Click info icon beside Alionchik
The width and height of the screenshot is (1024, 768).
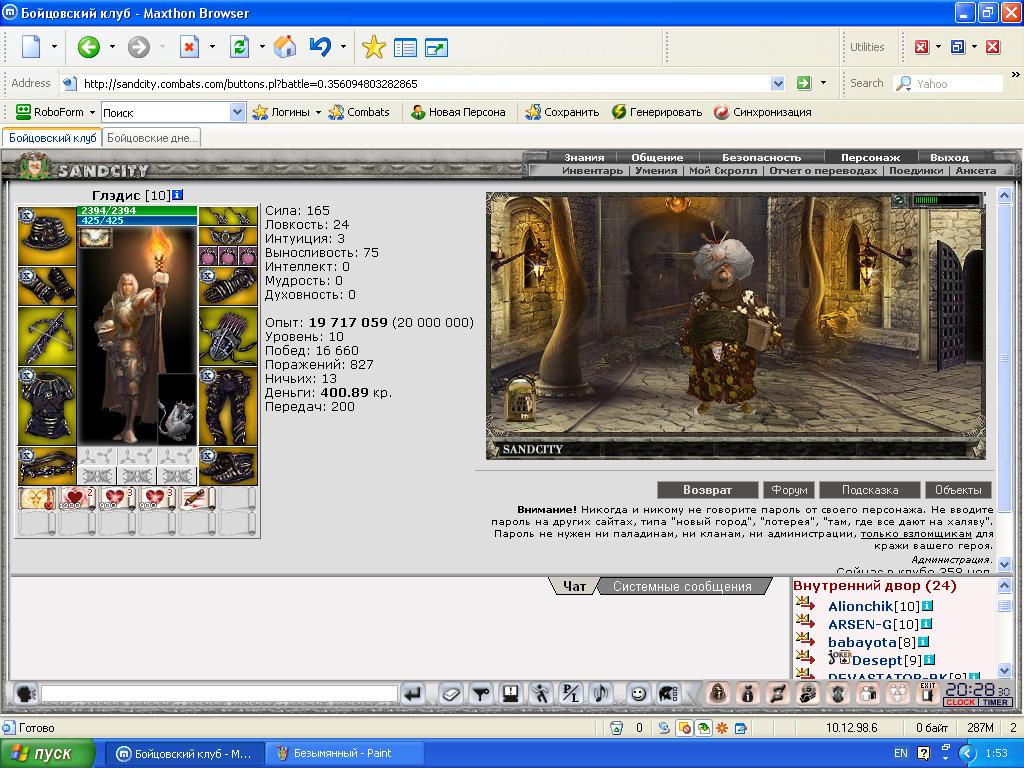click(x=927, y=606)
